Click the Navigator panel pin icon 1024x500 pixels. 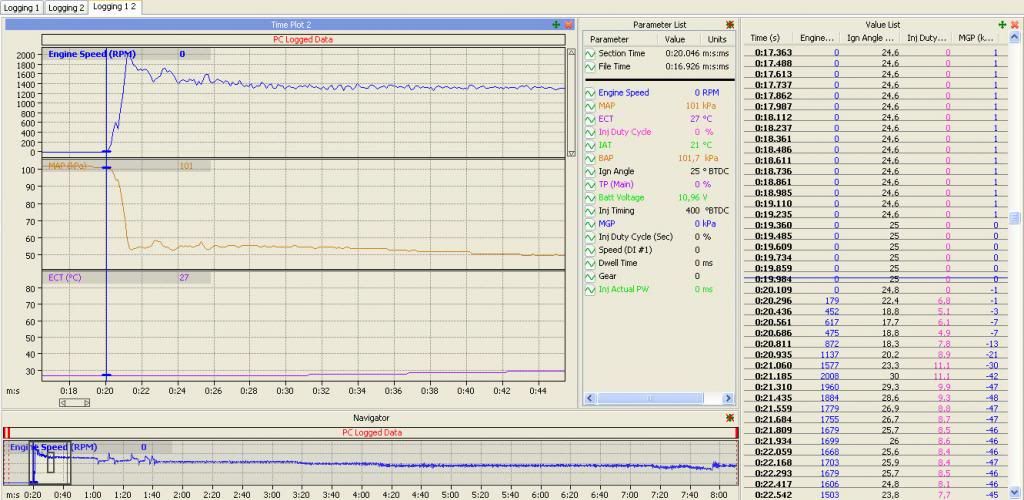coord(730,418)
